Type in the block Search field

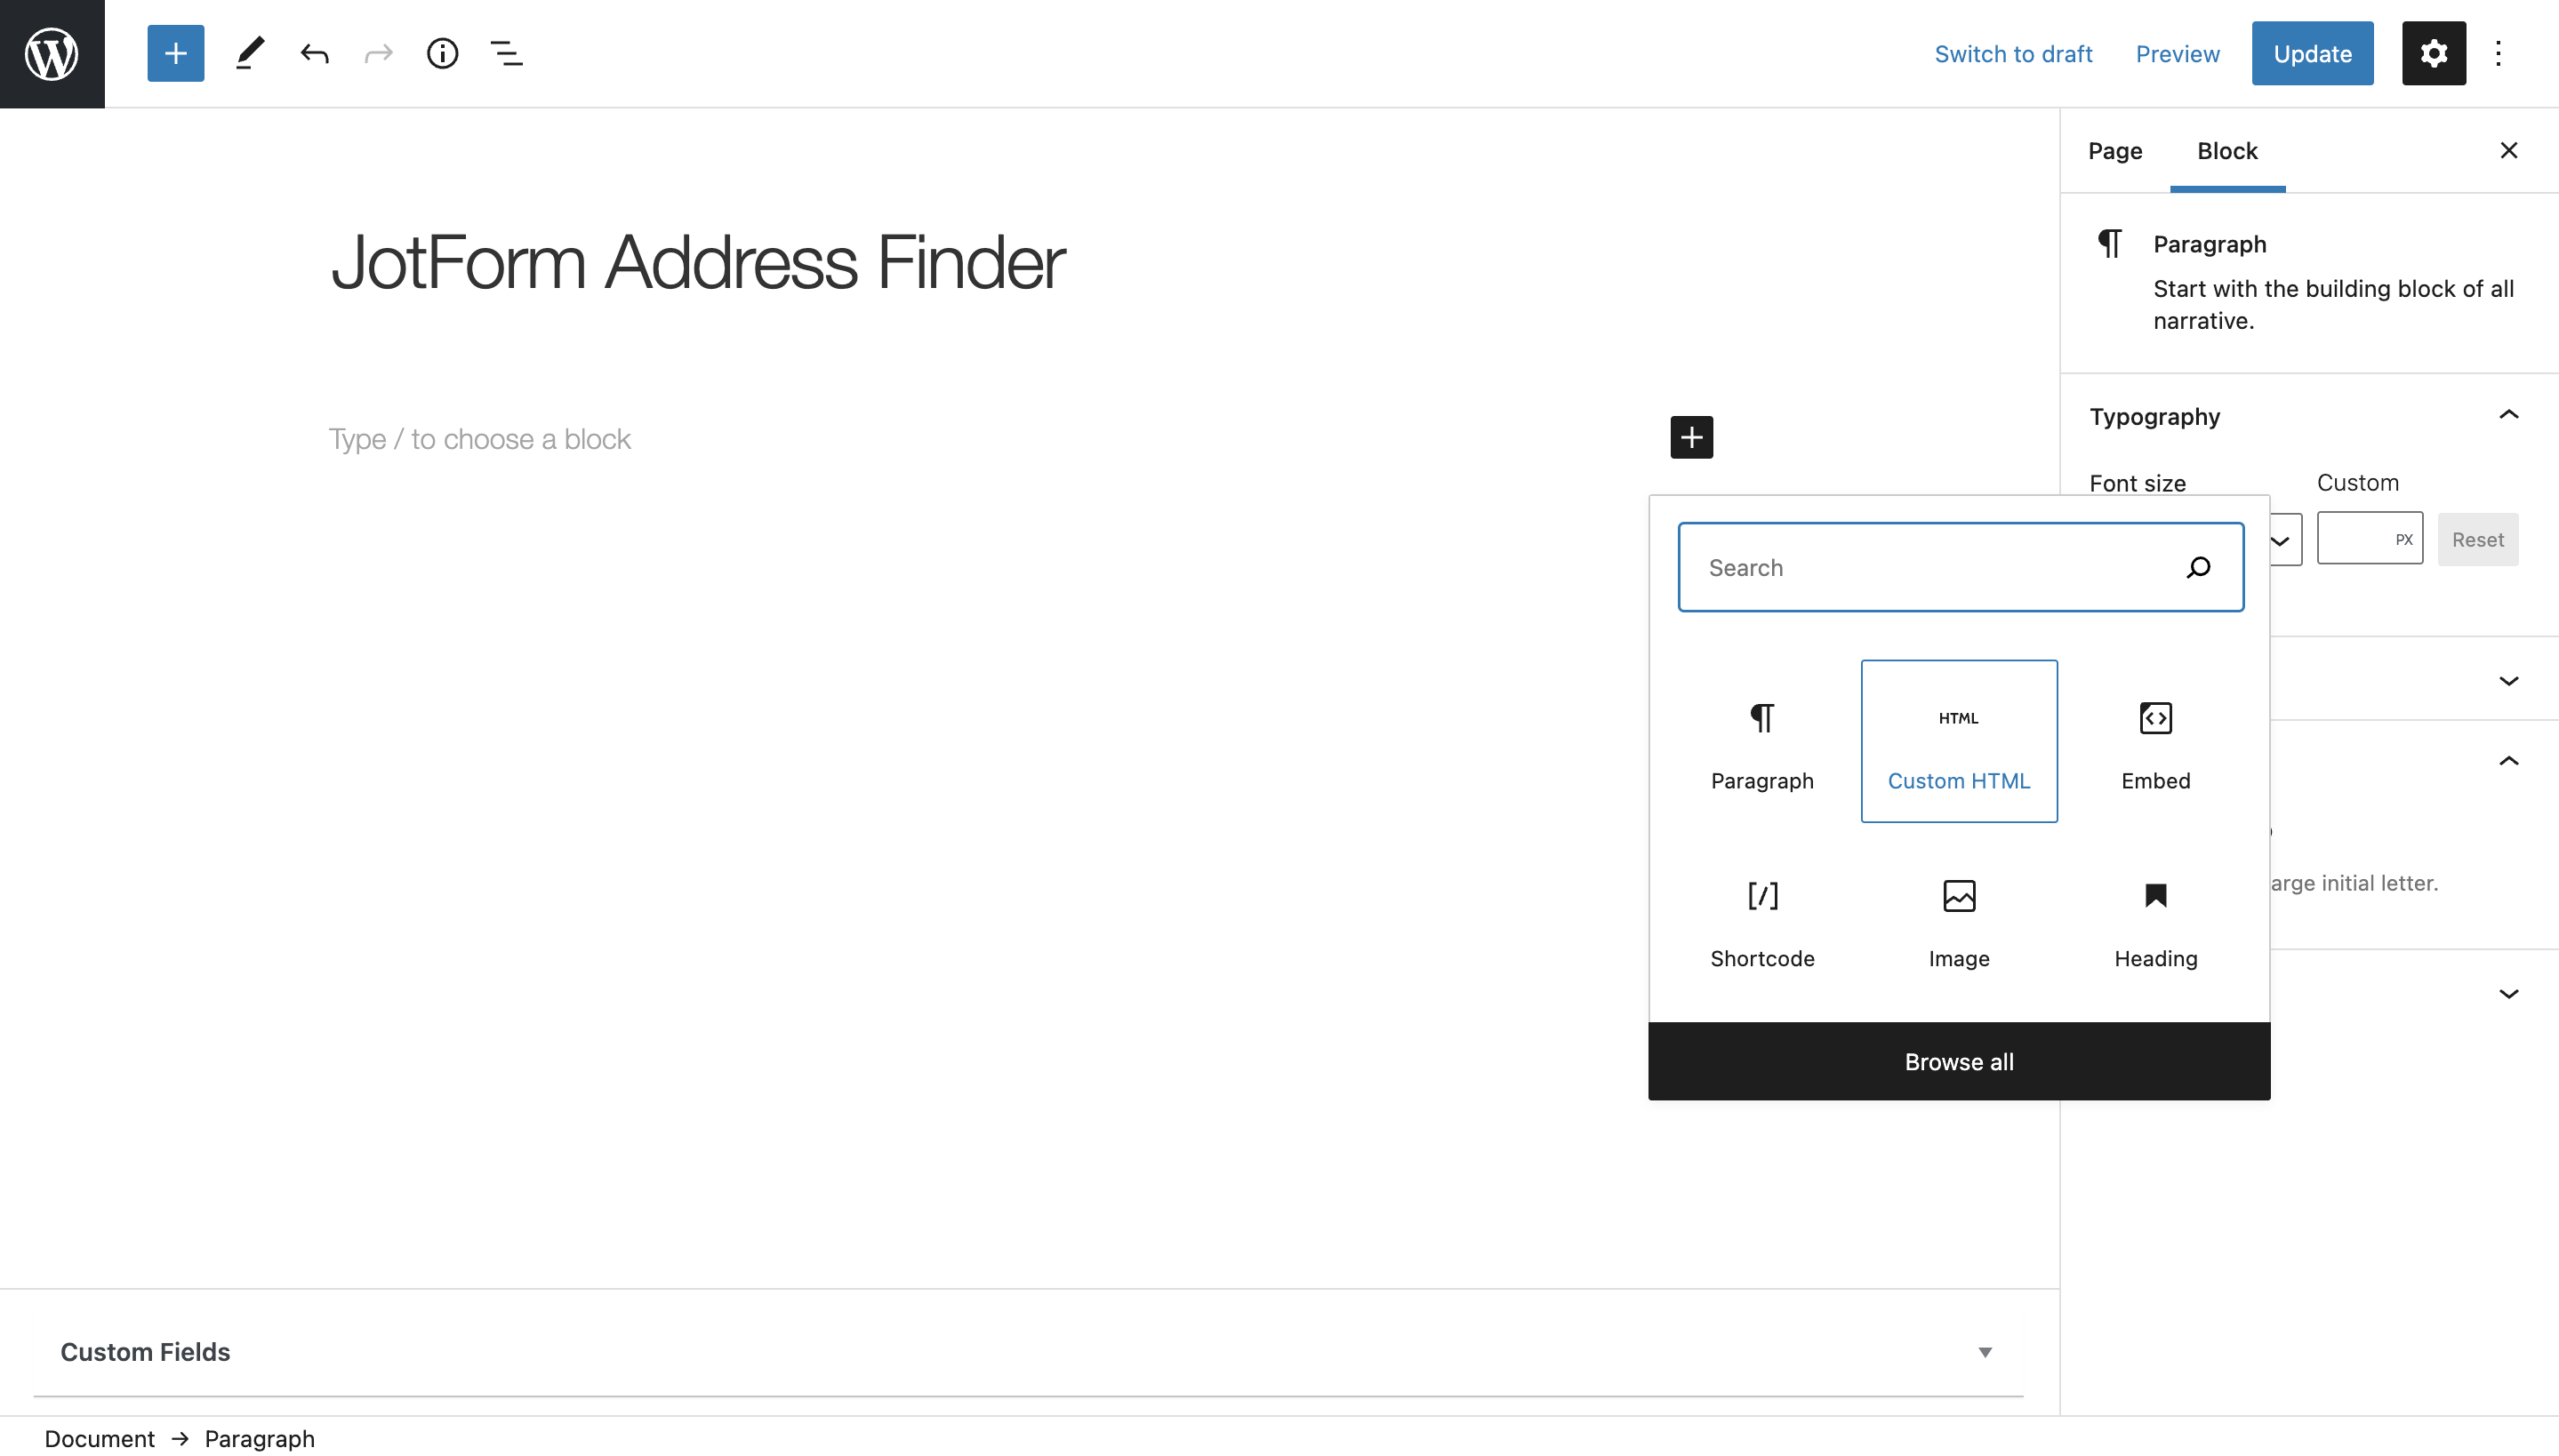tap(1930, 566)
